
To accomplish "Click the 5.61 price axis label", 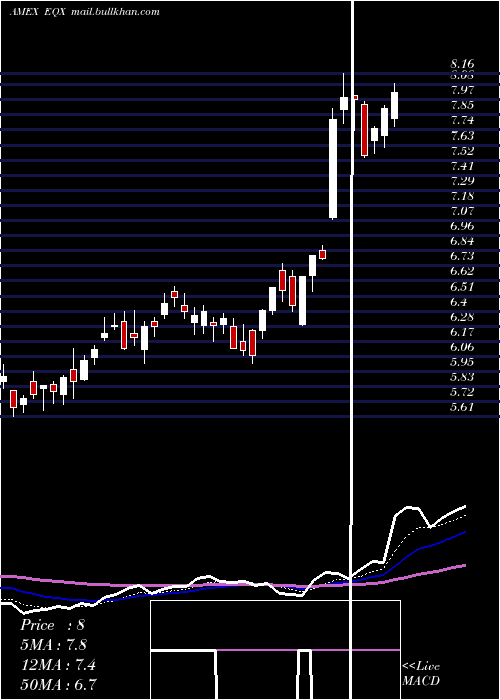I will (462, 408).
